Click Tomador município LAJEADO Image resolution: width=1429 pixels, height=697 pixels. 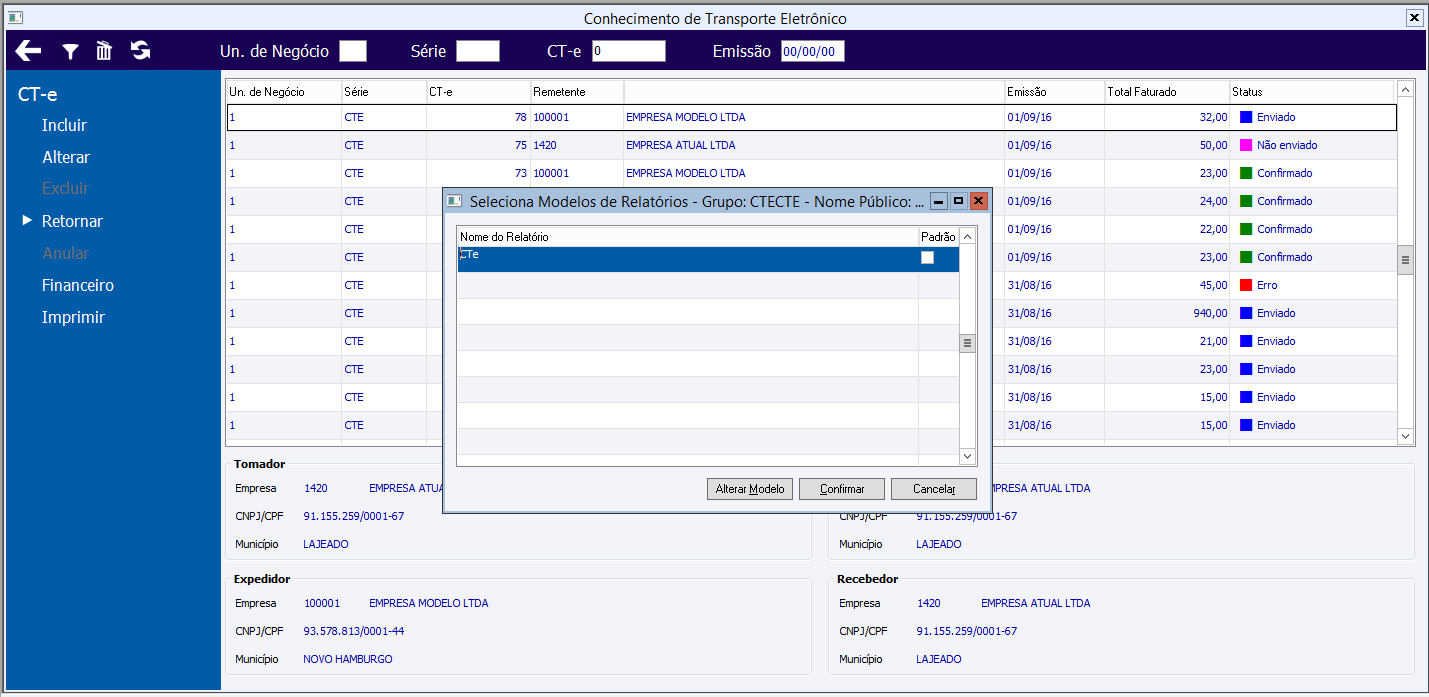click(x=326, y=544)
